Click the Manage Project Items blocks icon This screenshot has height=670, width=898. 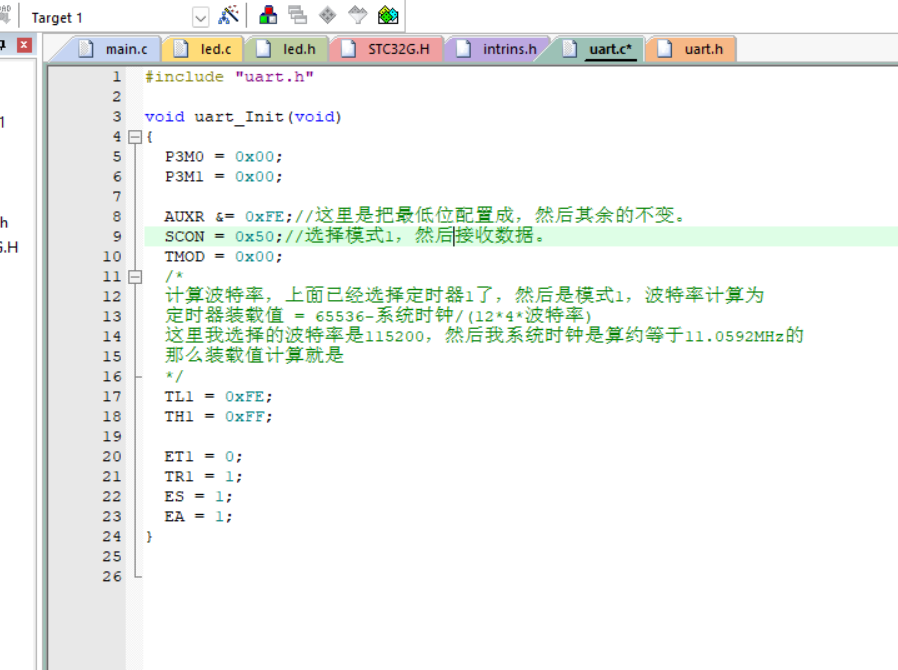267,15
